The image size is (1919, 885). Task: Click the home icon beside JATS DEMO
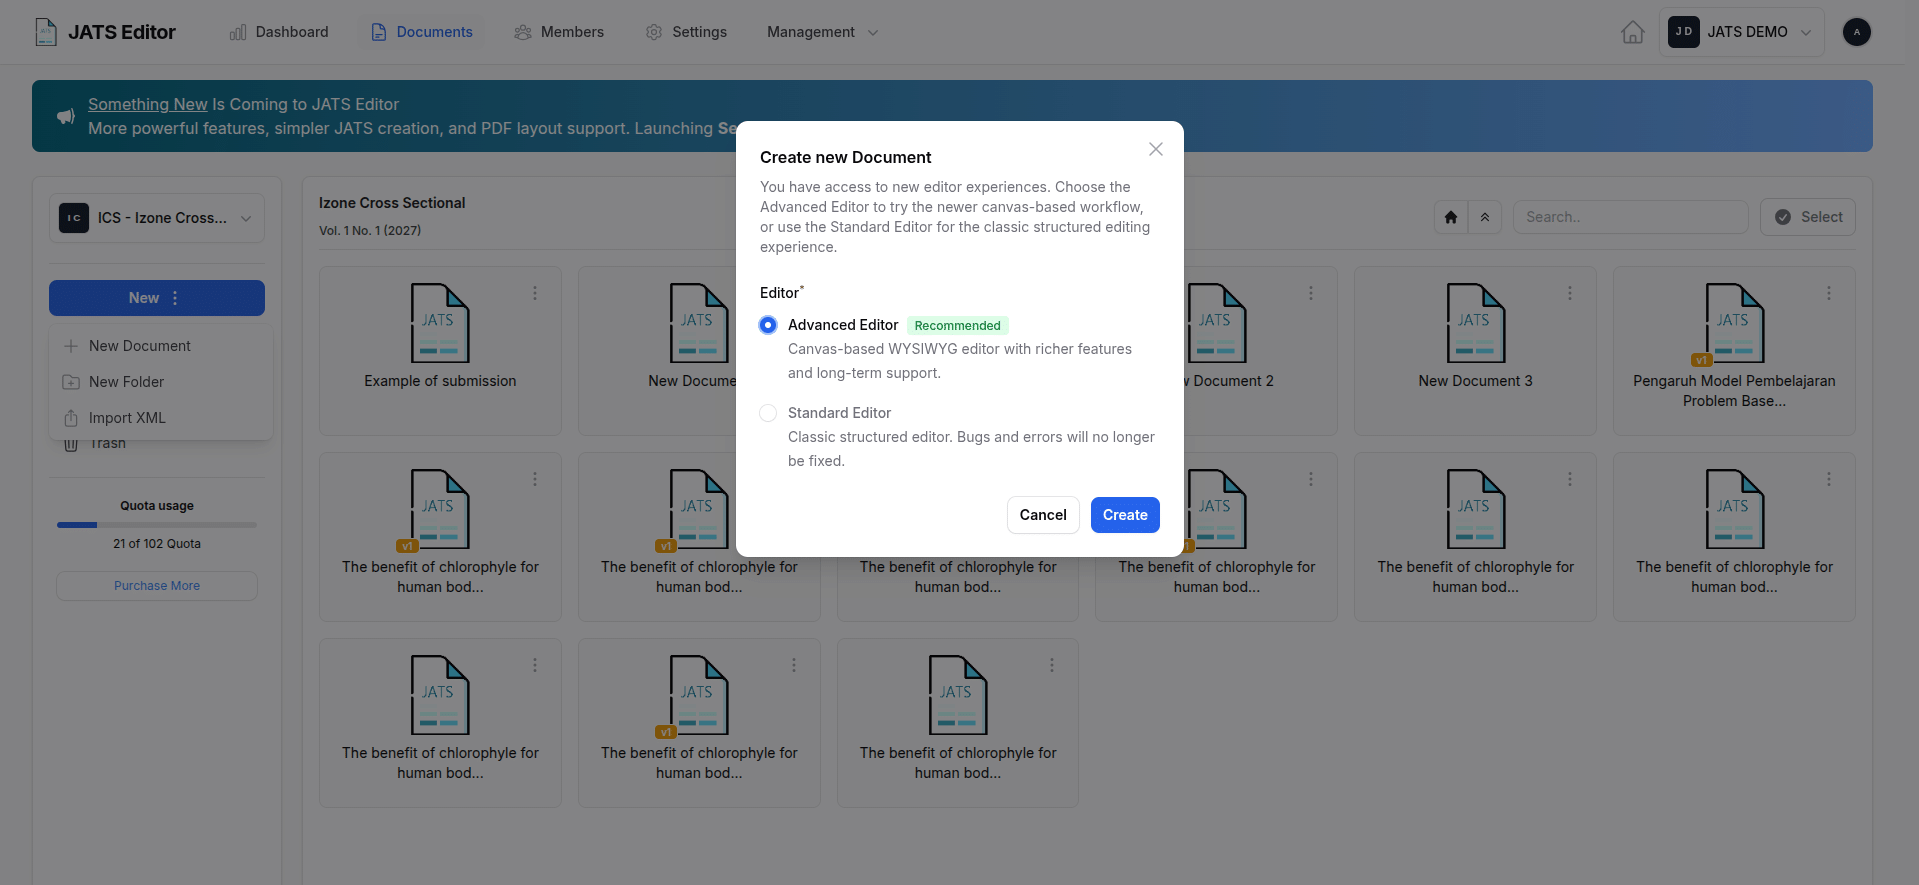click(x=1632, y=32)
